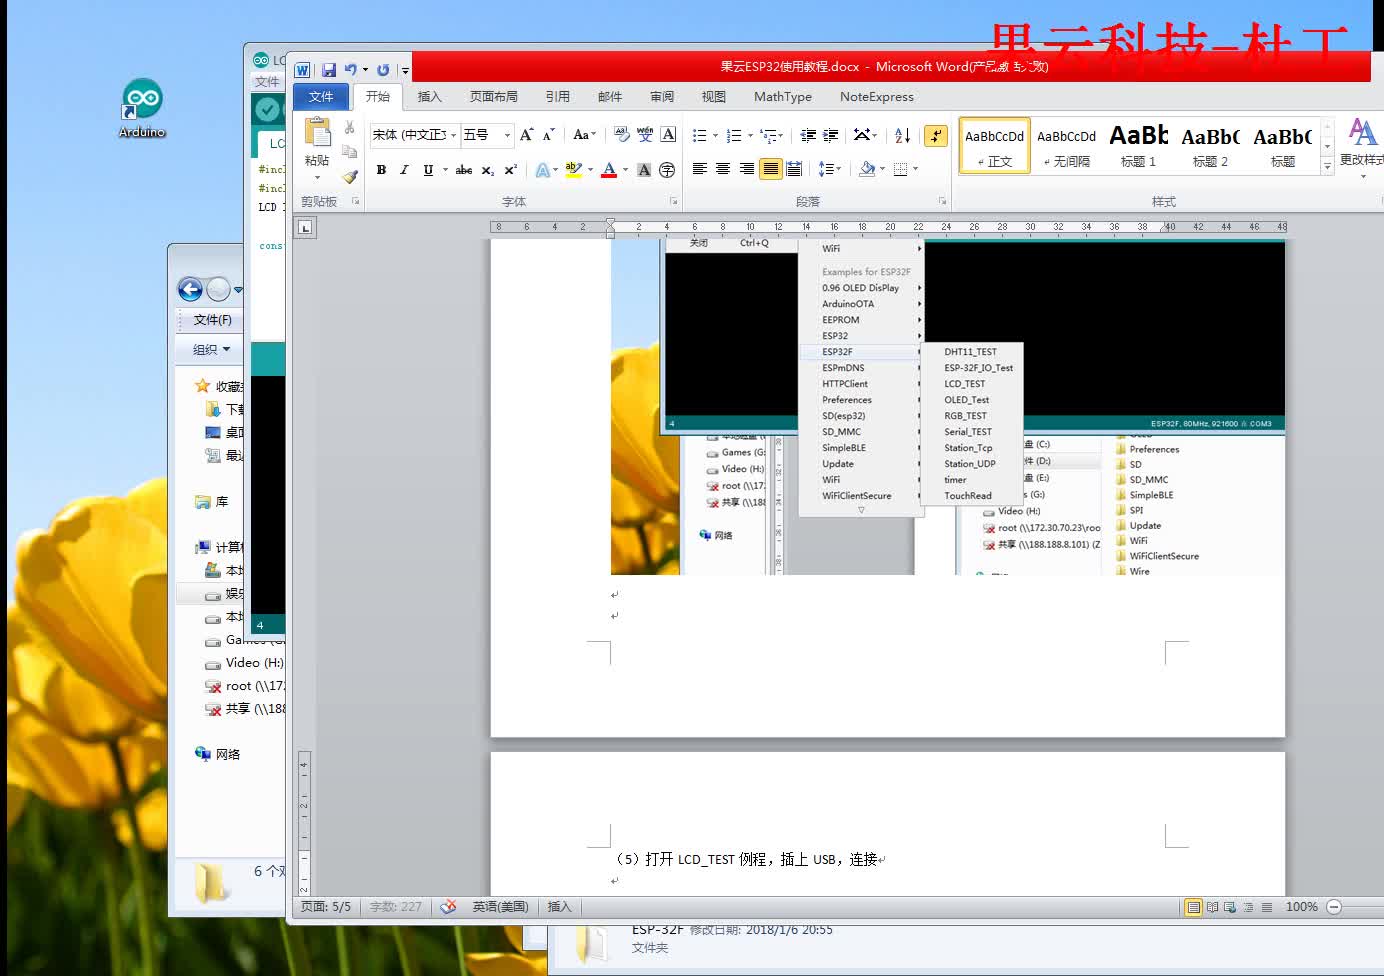
Task: Click the spelling check icon in the status bar
Action: point(449,906)
